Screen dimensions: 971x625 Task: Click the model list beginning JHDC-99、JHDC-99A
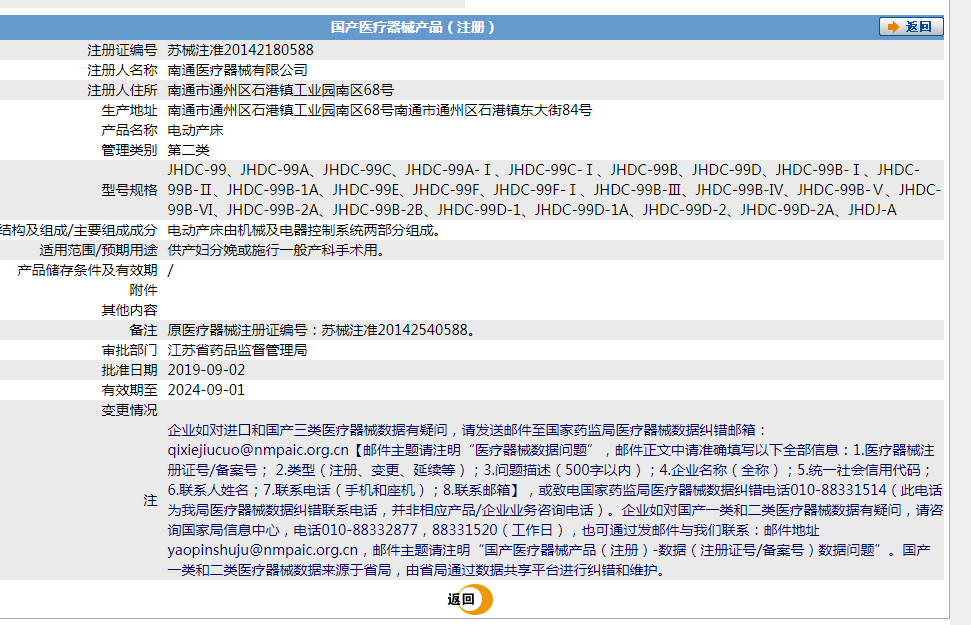coord(554,190)
